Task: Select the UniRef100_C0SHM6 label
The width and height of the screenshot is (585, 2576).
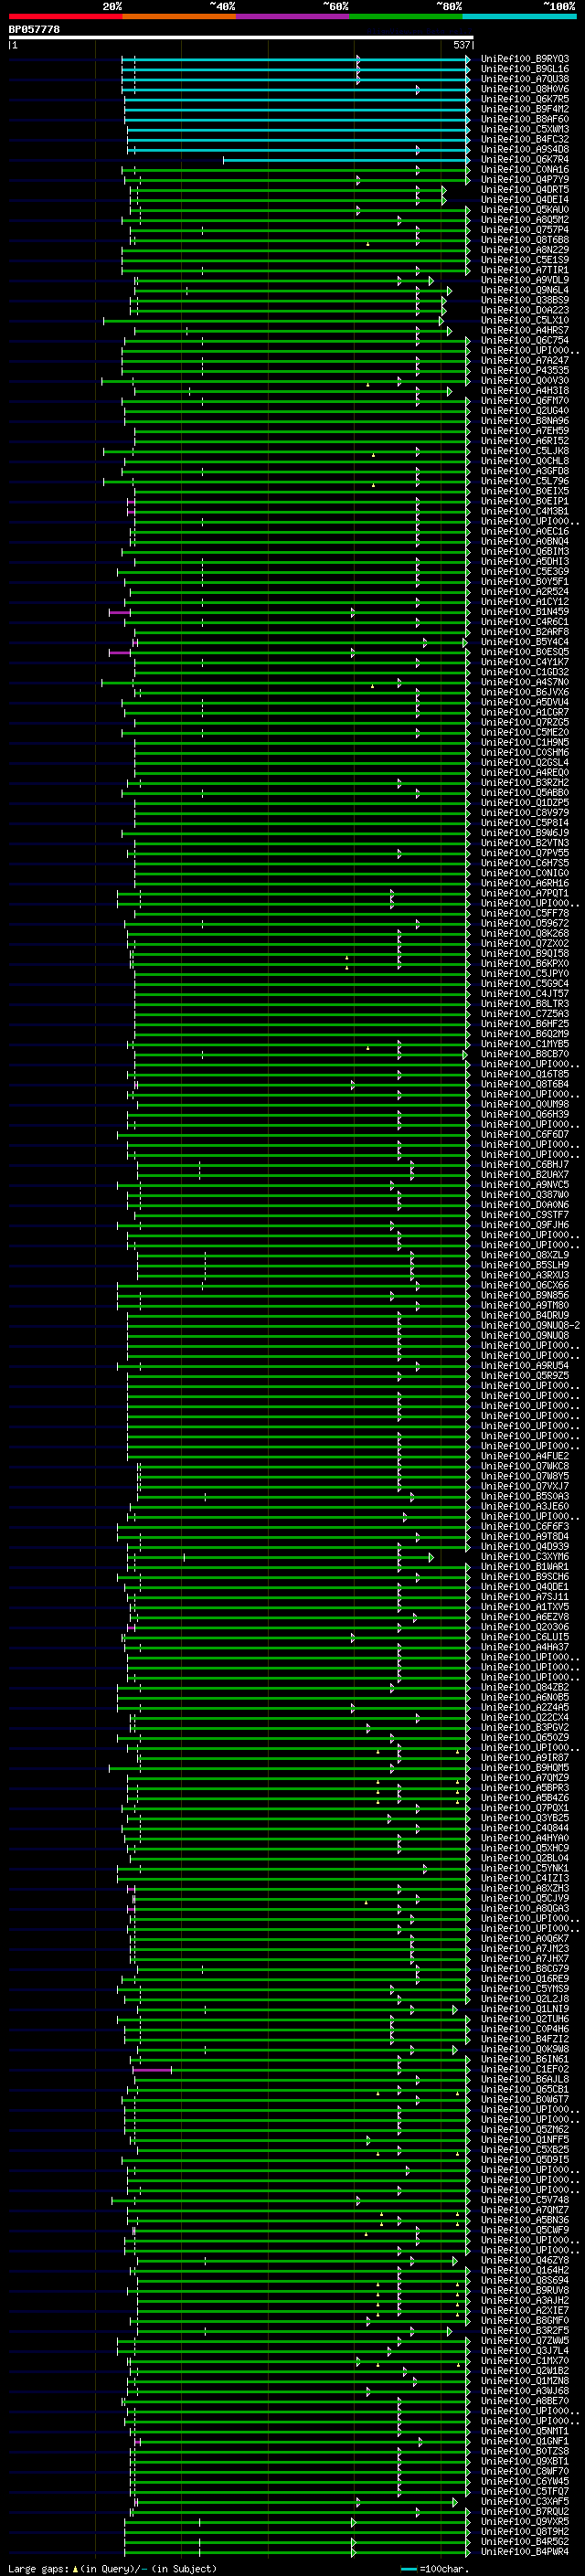Action: [x=525, y=752]
